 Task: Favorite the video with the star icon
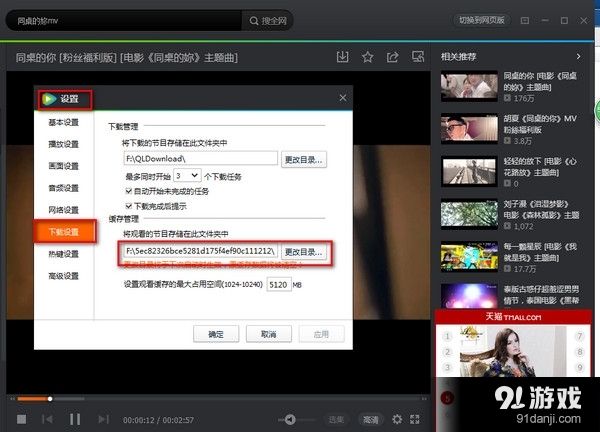pyautogui.click(x=367, y=57)
